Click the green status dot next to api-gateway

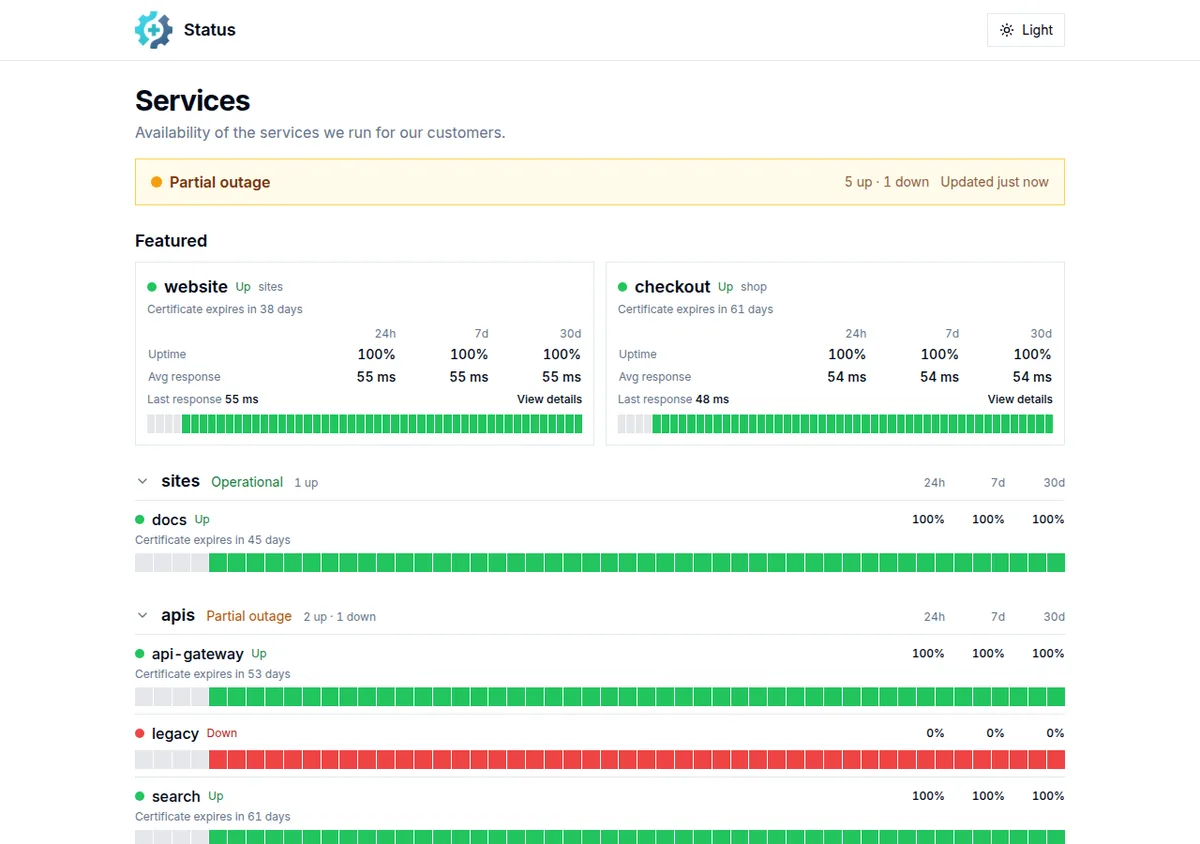tap(140, 653)
